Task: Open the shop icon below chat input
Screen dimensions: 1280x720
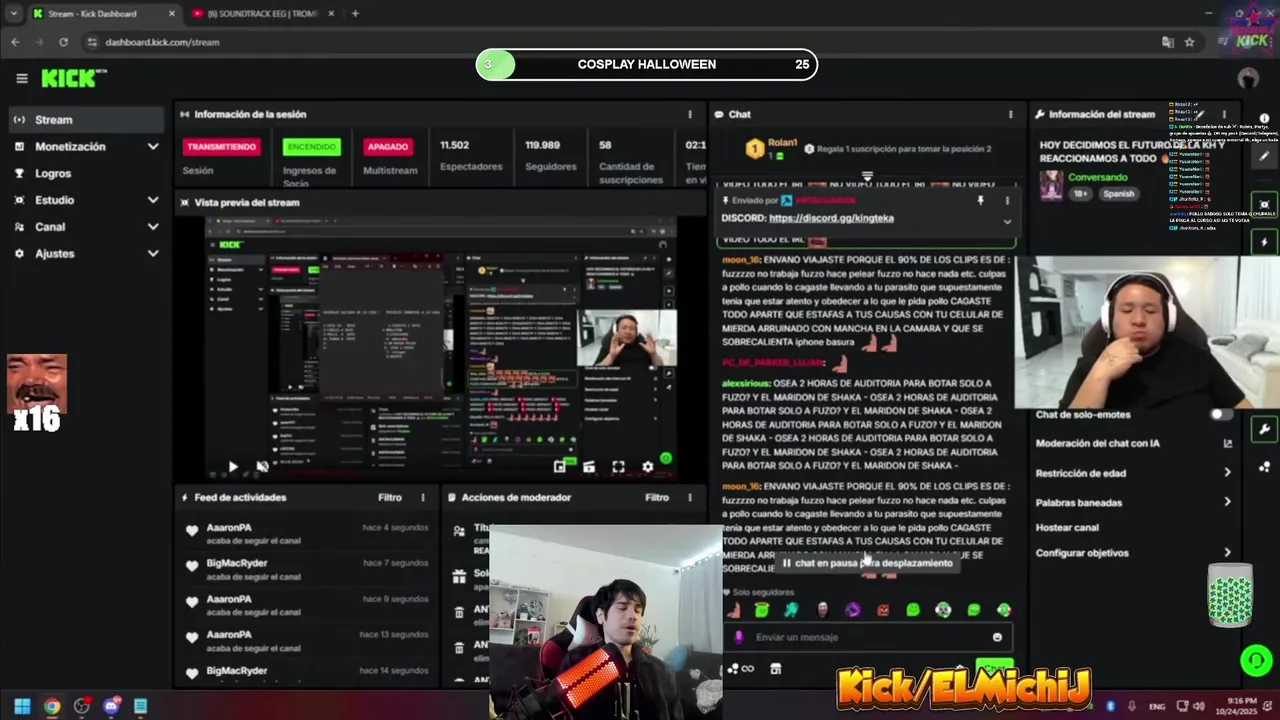Action: coord(775,669)
